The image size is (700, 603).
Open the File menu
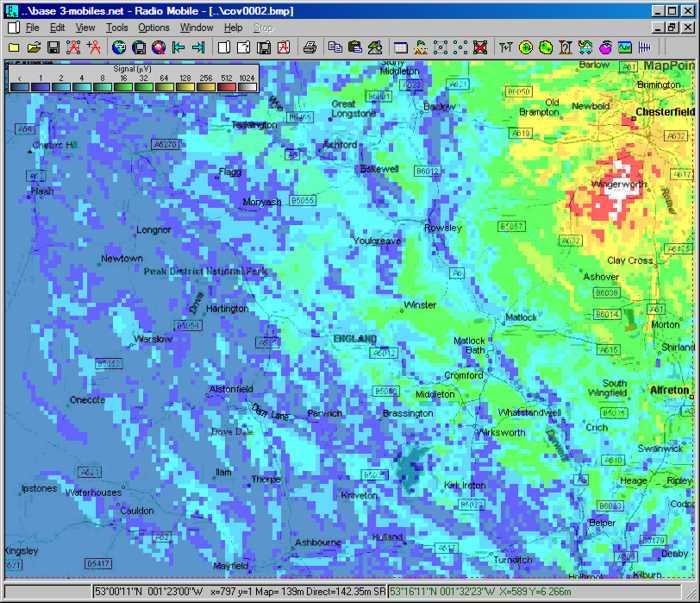click(32, 28)
